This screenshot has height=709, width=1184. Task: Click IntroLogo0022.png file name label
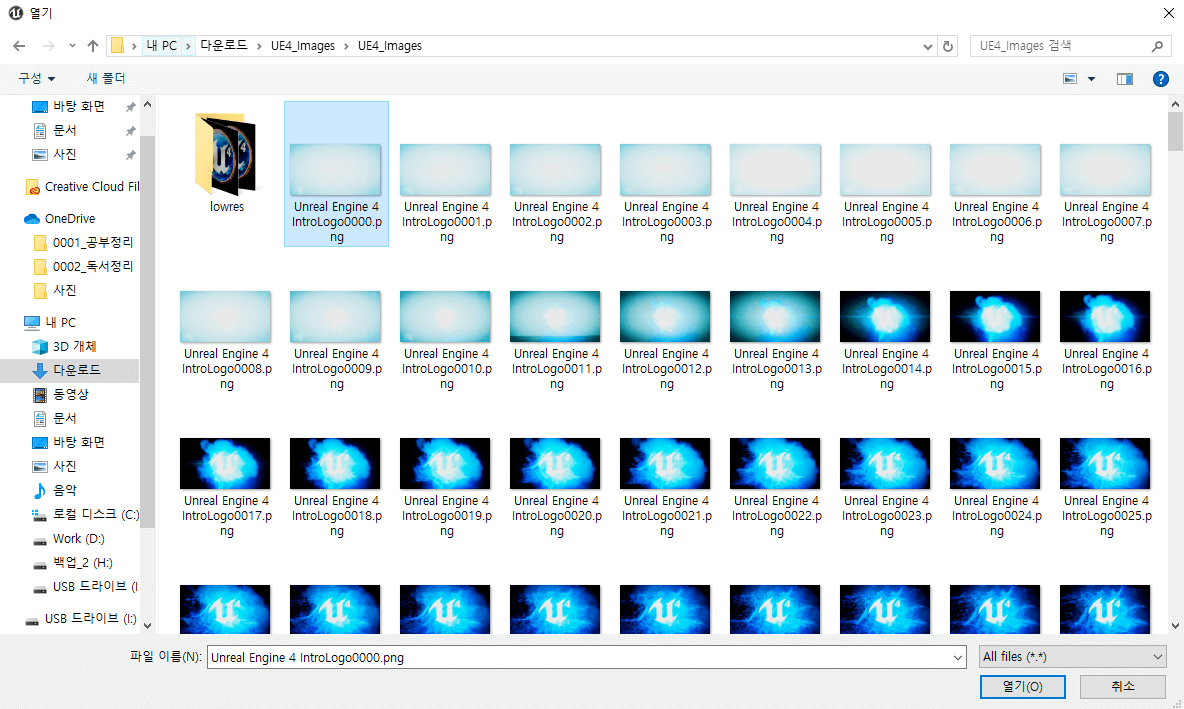tap(776, 516)
